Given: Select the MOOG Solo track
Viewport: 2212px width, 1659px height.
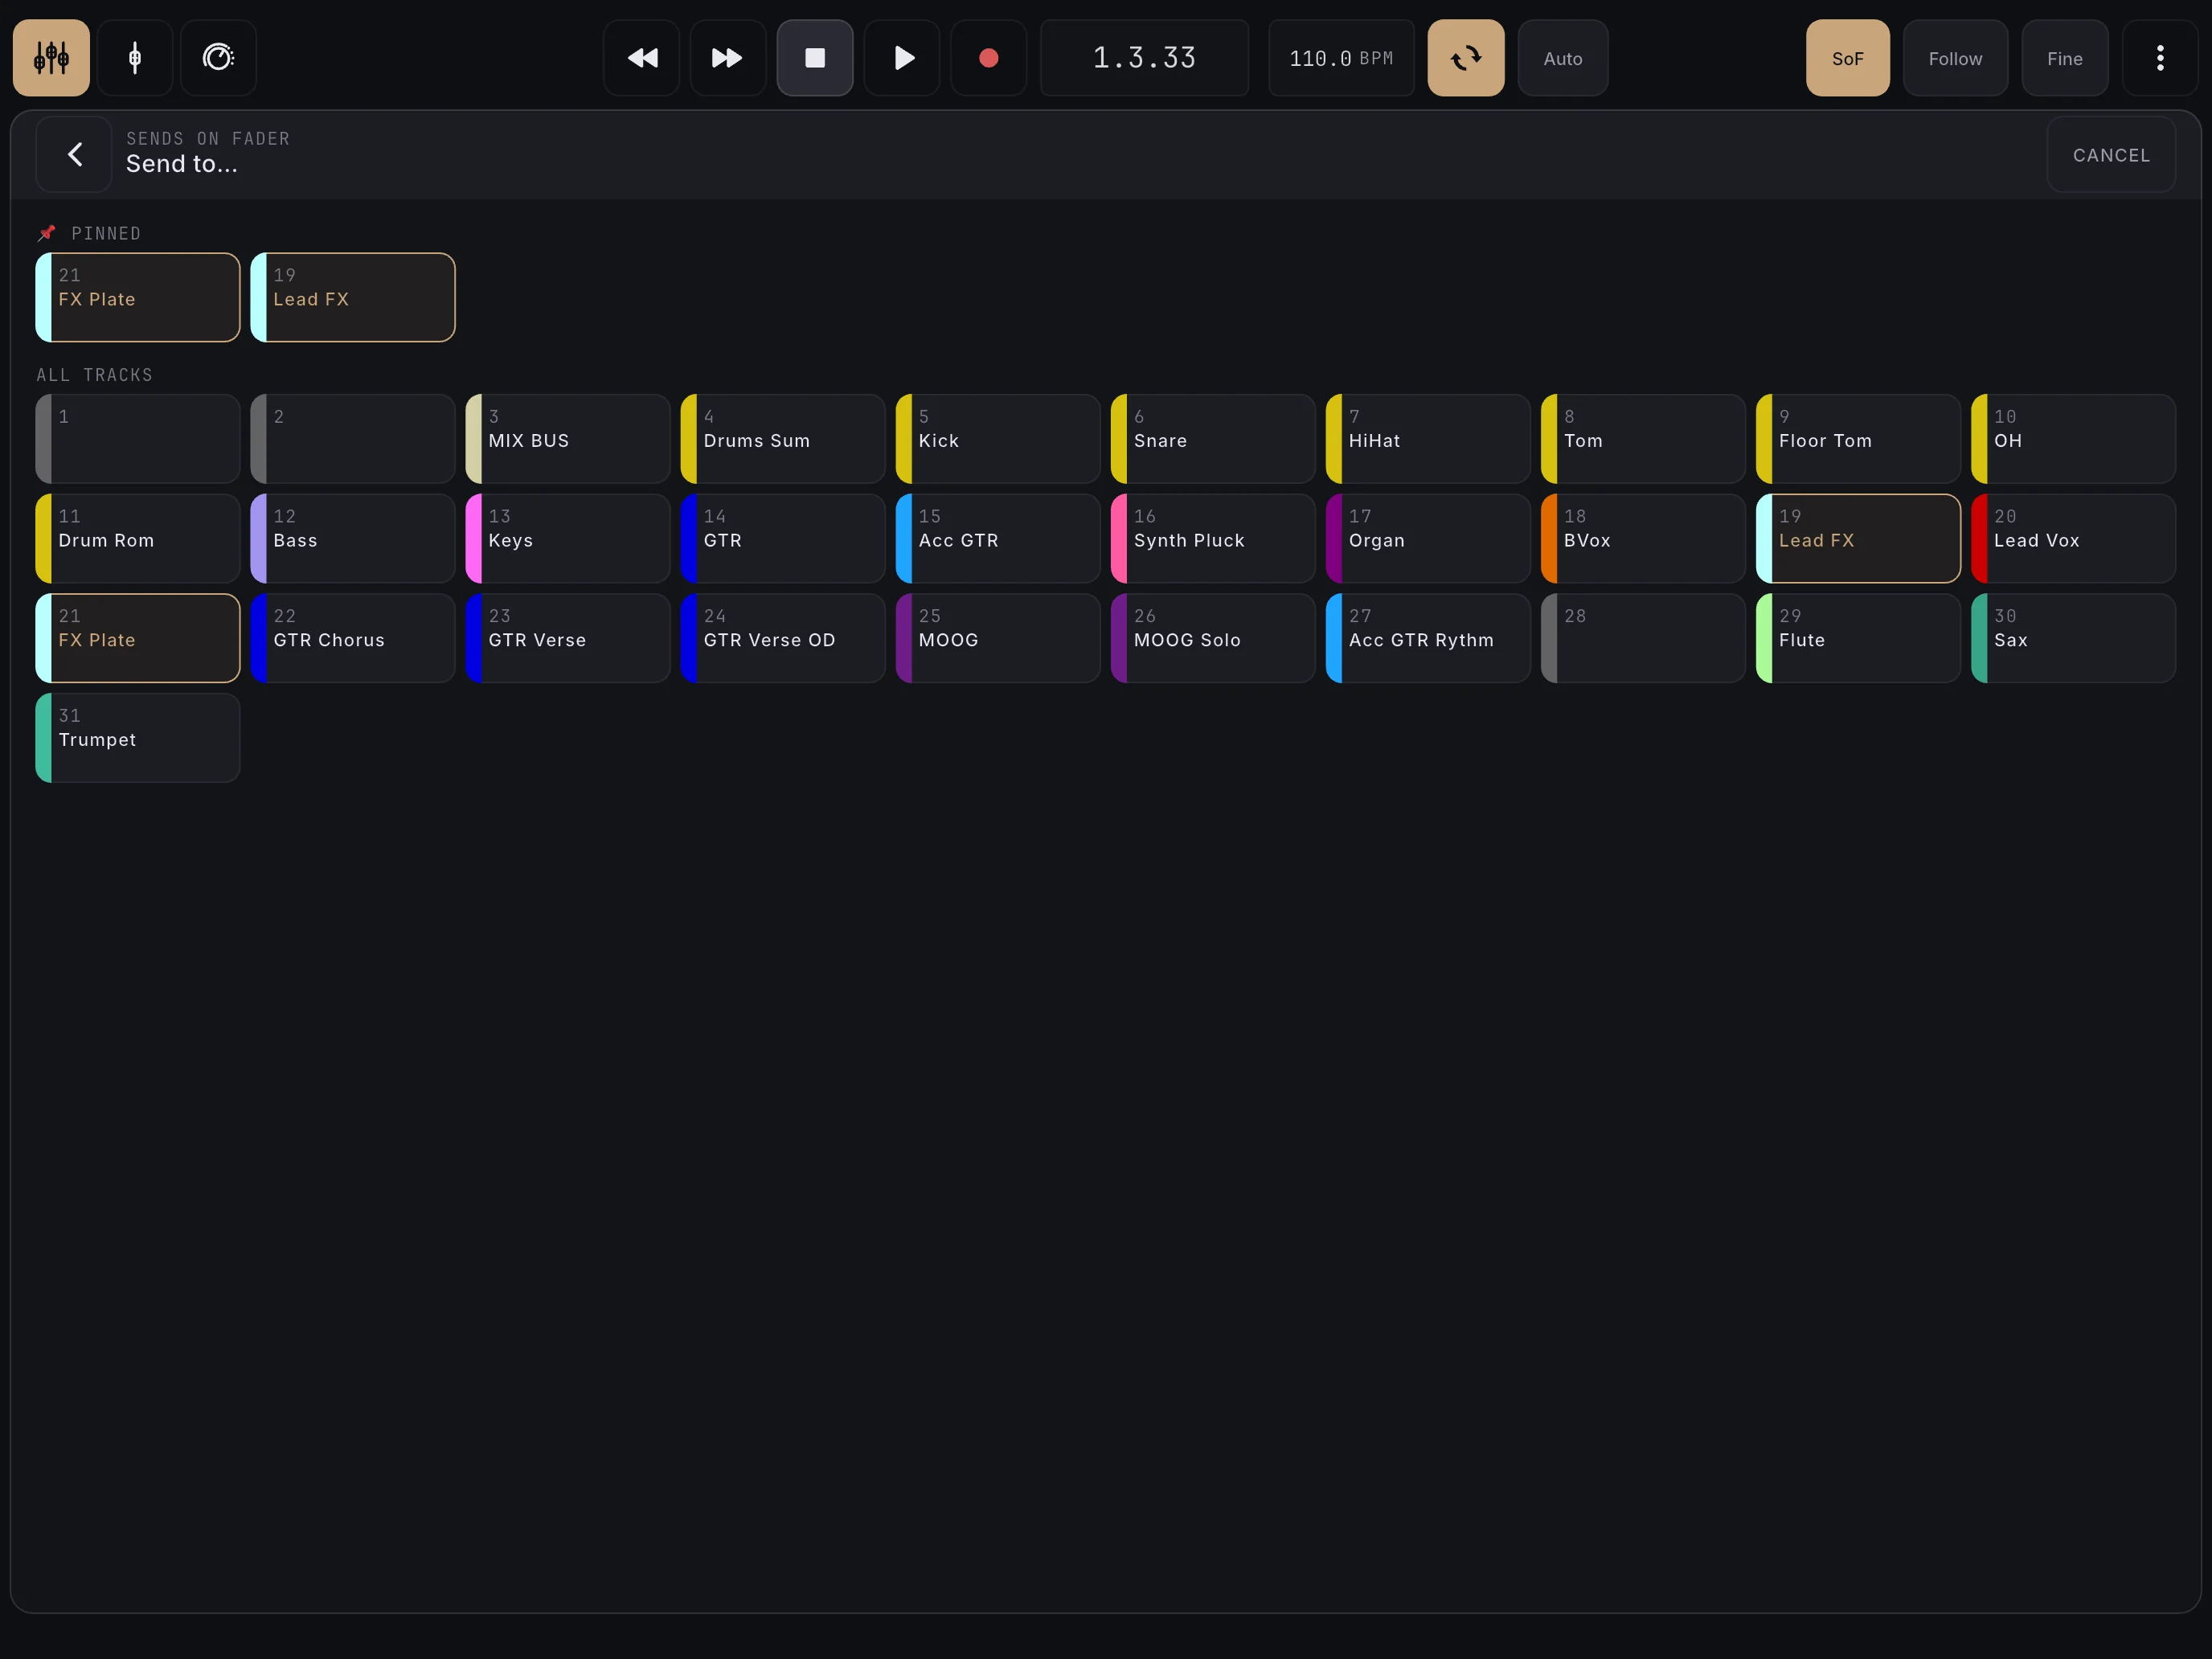Looking at the screenshot, I should point(1213,638).
